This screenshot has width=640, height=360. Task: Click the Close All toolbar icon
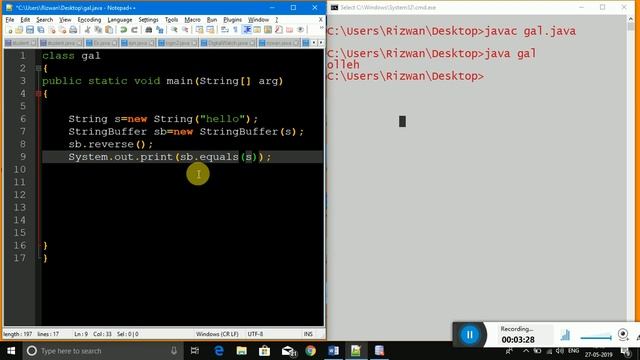click(x=62, y=30)
